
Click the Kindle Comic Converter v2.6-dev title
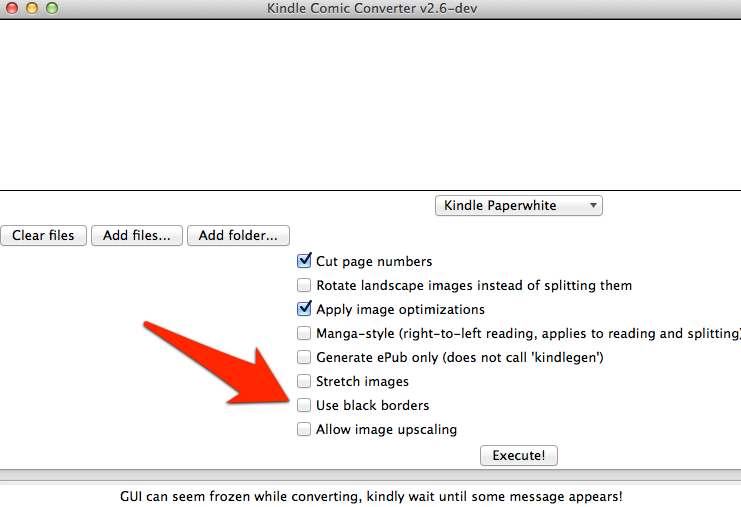pyautogui.click(x=372, y=9)
